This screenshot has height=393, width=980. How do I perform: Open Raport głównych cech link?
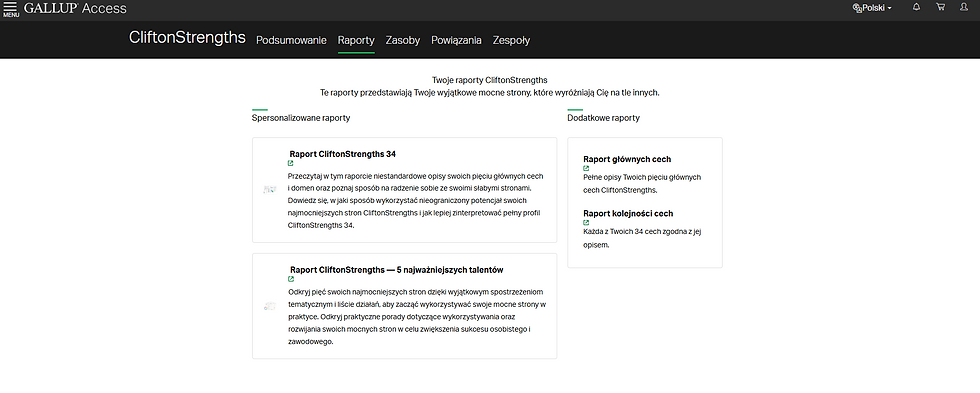[x=627, y=159]
